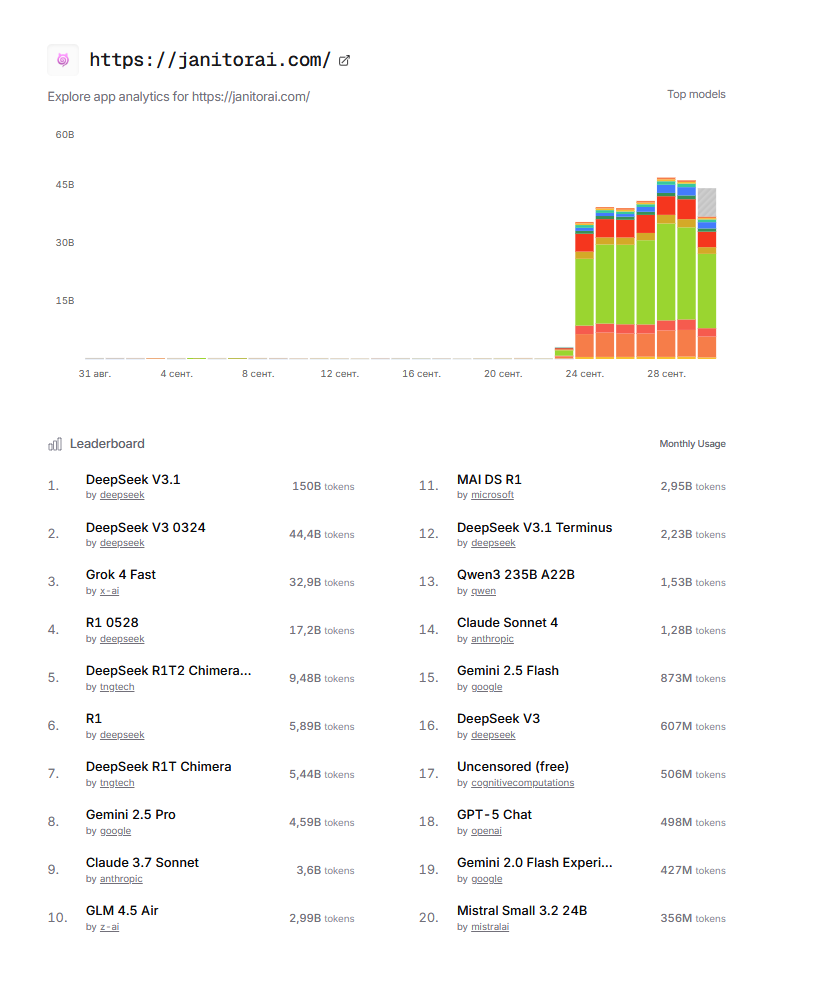Select Grok 4 Fast in leaderboard
The width and height of the screenshot is (829, 982).
point(121,575)
